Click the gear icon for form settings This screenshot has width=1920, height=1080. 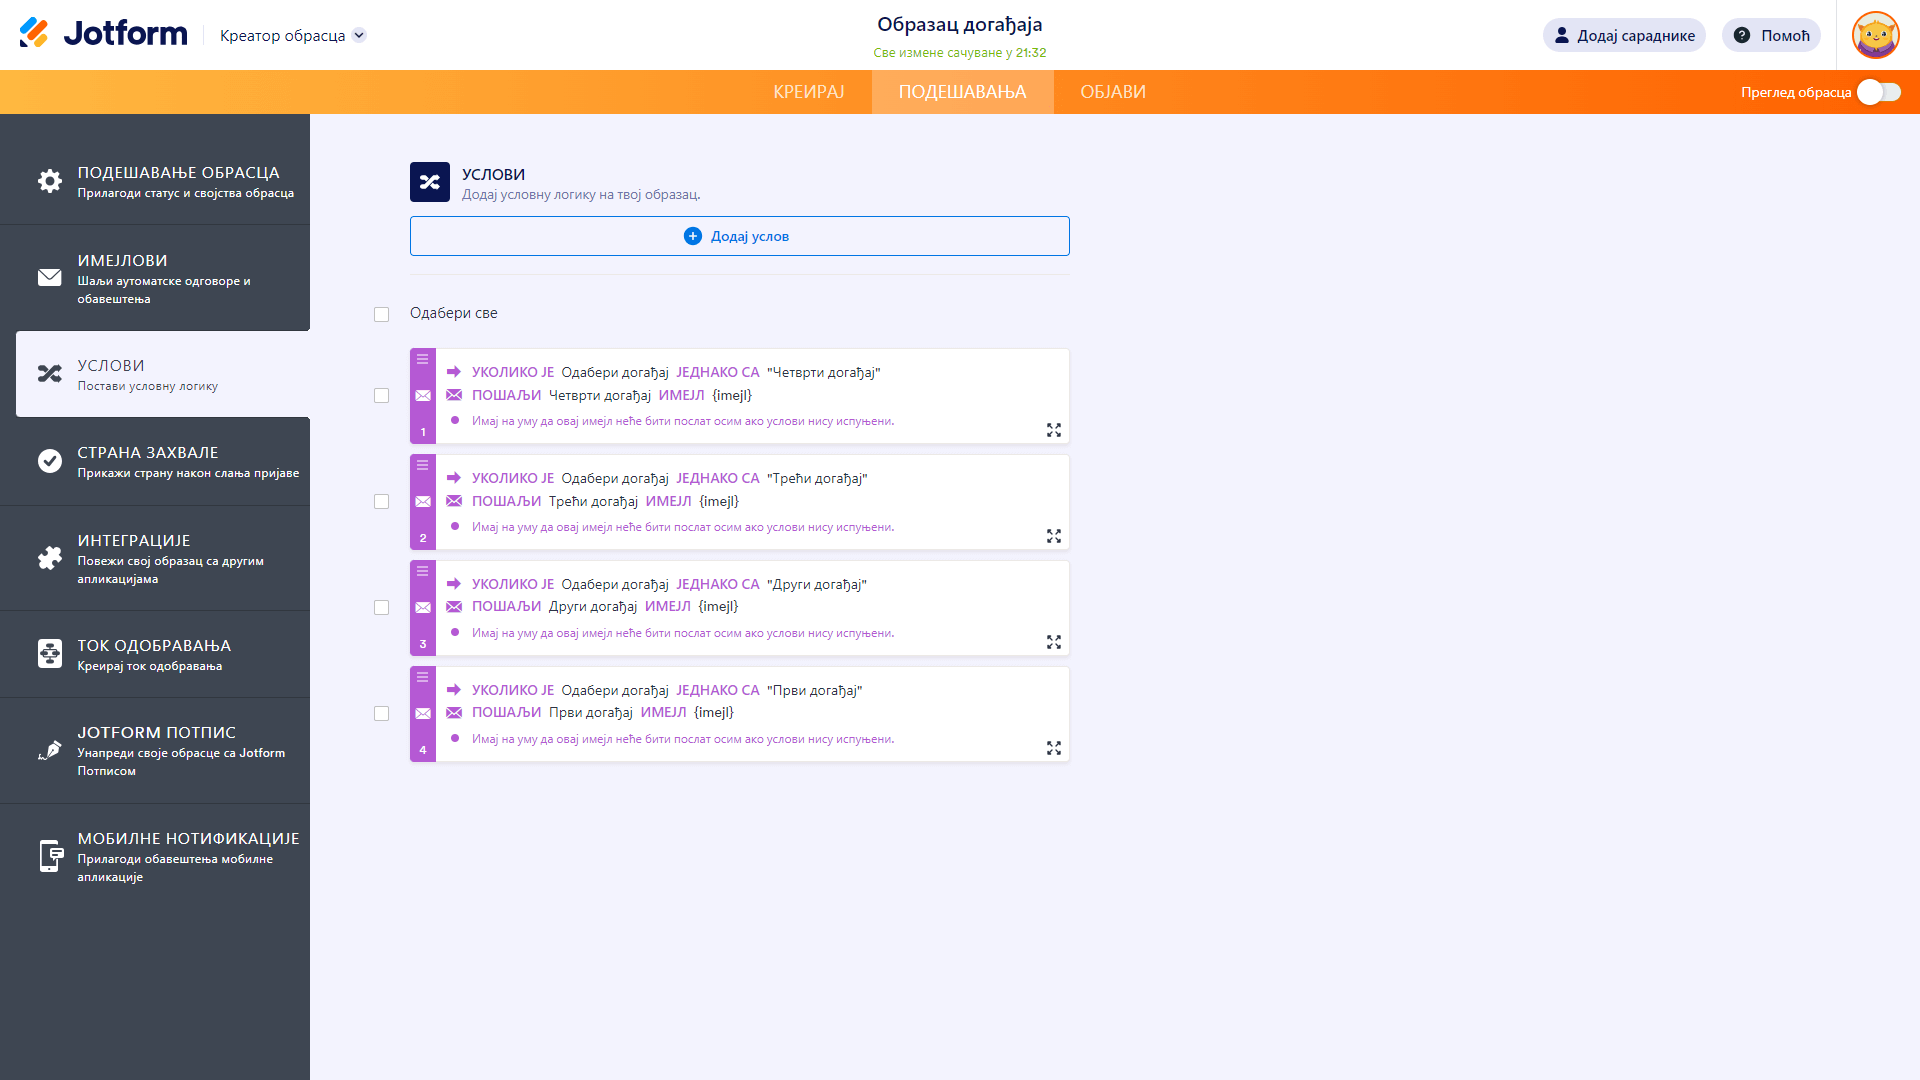[x=50, y=181]
